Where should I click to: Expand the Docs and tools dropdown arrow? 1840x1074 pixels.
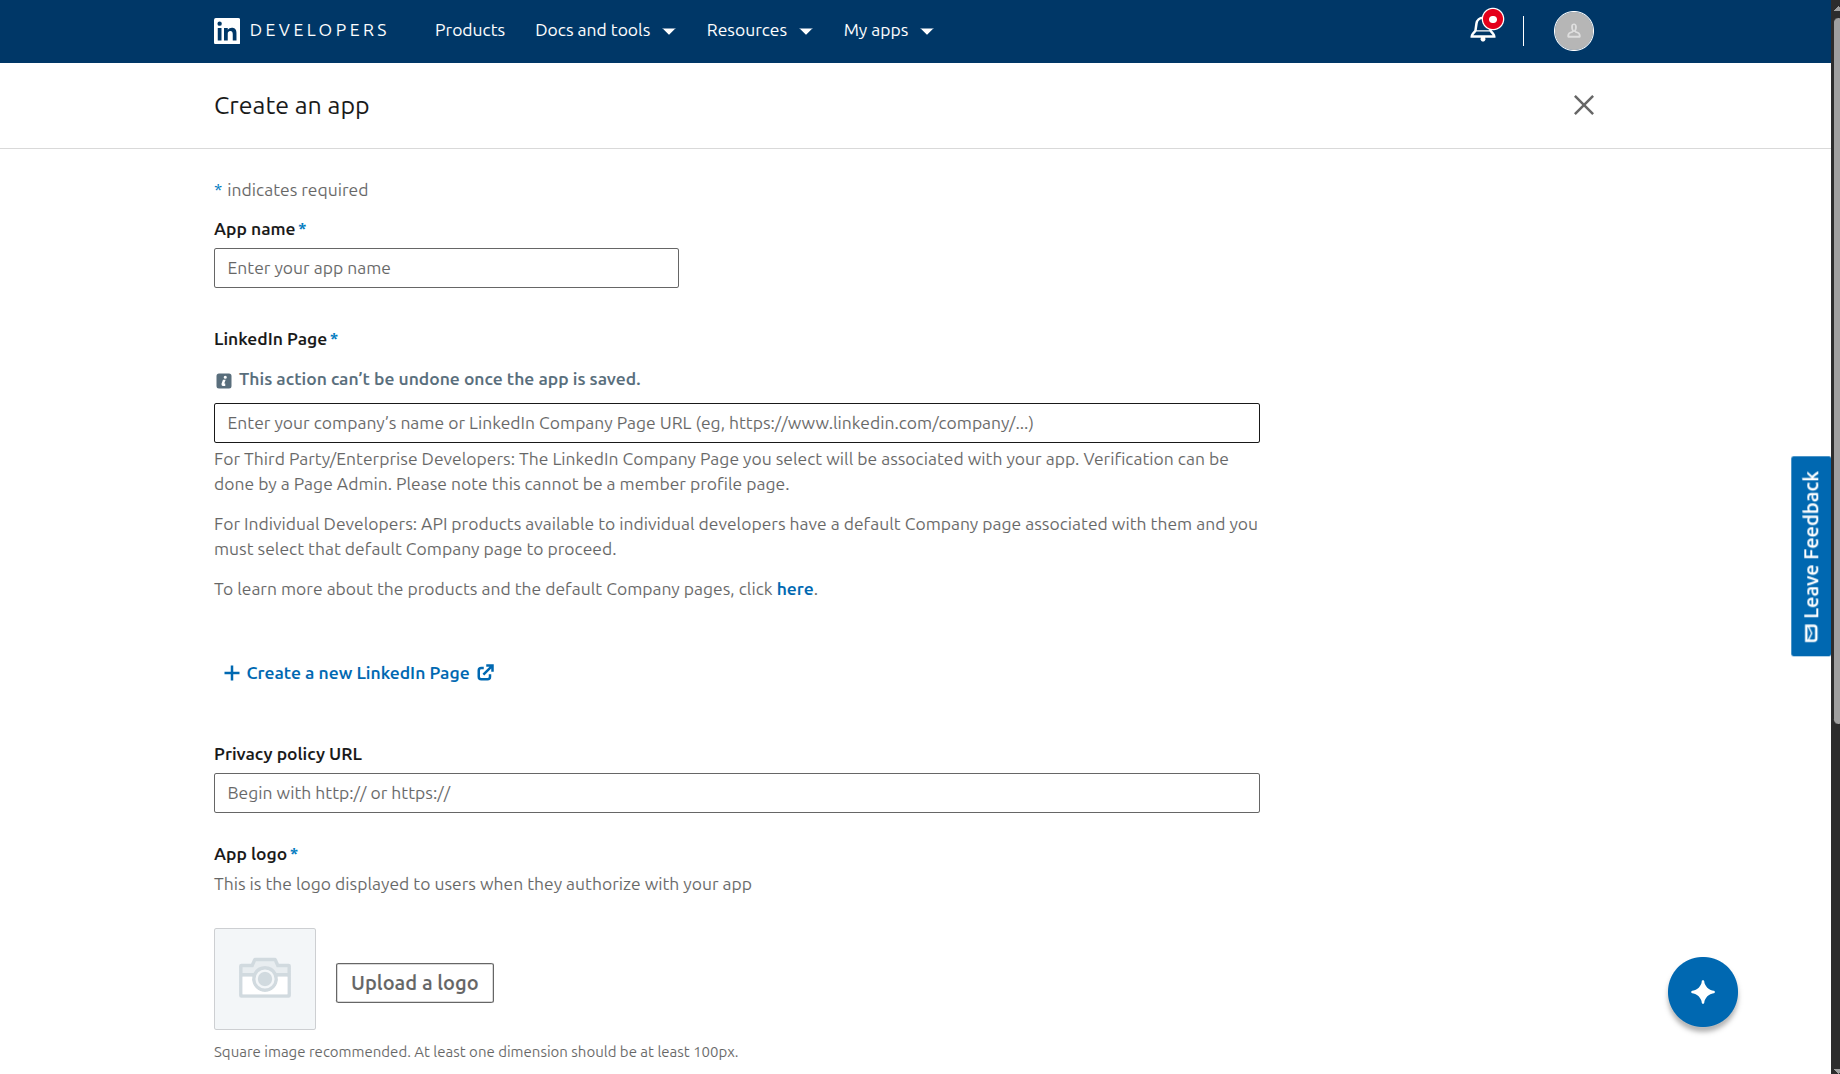(669, 31)
